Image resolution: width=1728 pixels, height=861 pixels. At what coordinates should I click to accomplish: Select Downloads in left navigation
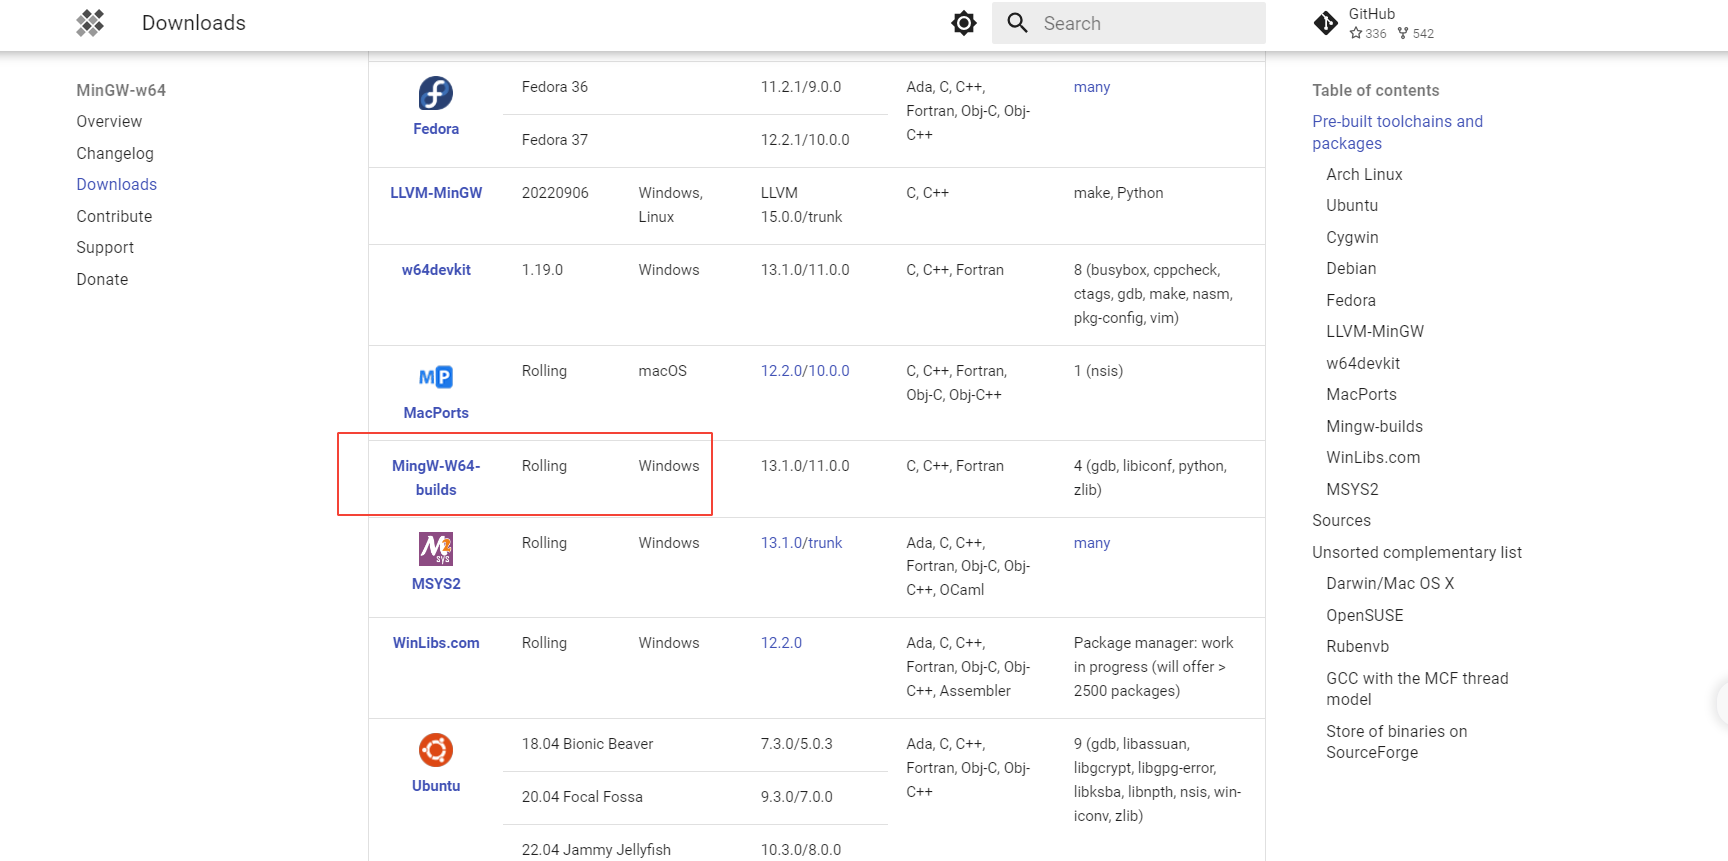[116, 184]
